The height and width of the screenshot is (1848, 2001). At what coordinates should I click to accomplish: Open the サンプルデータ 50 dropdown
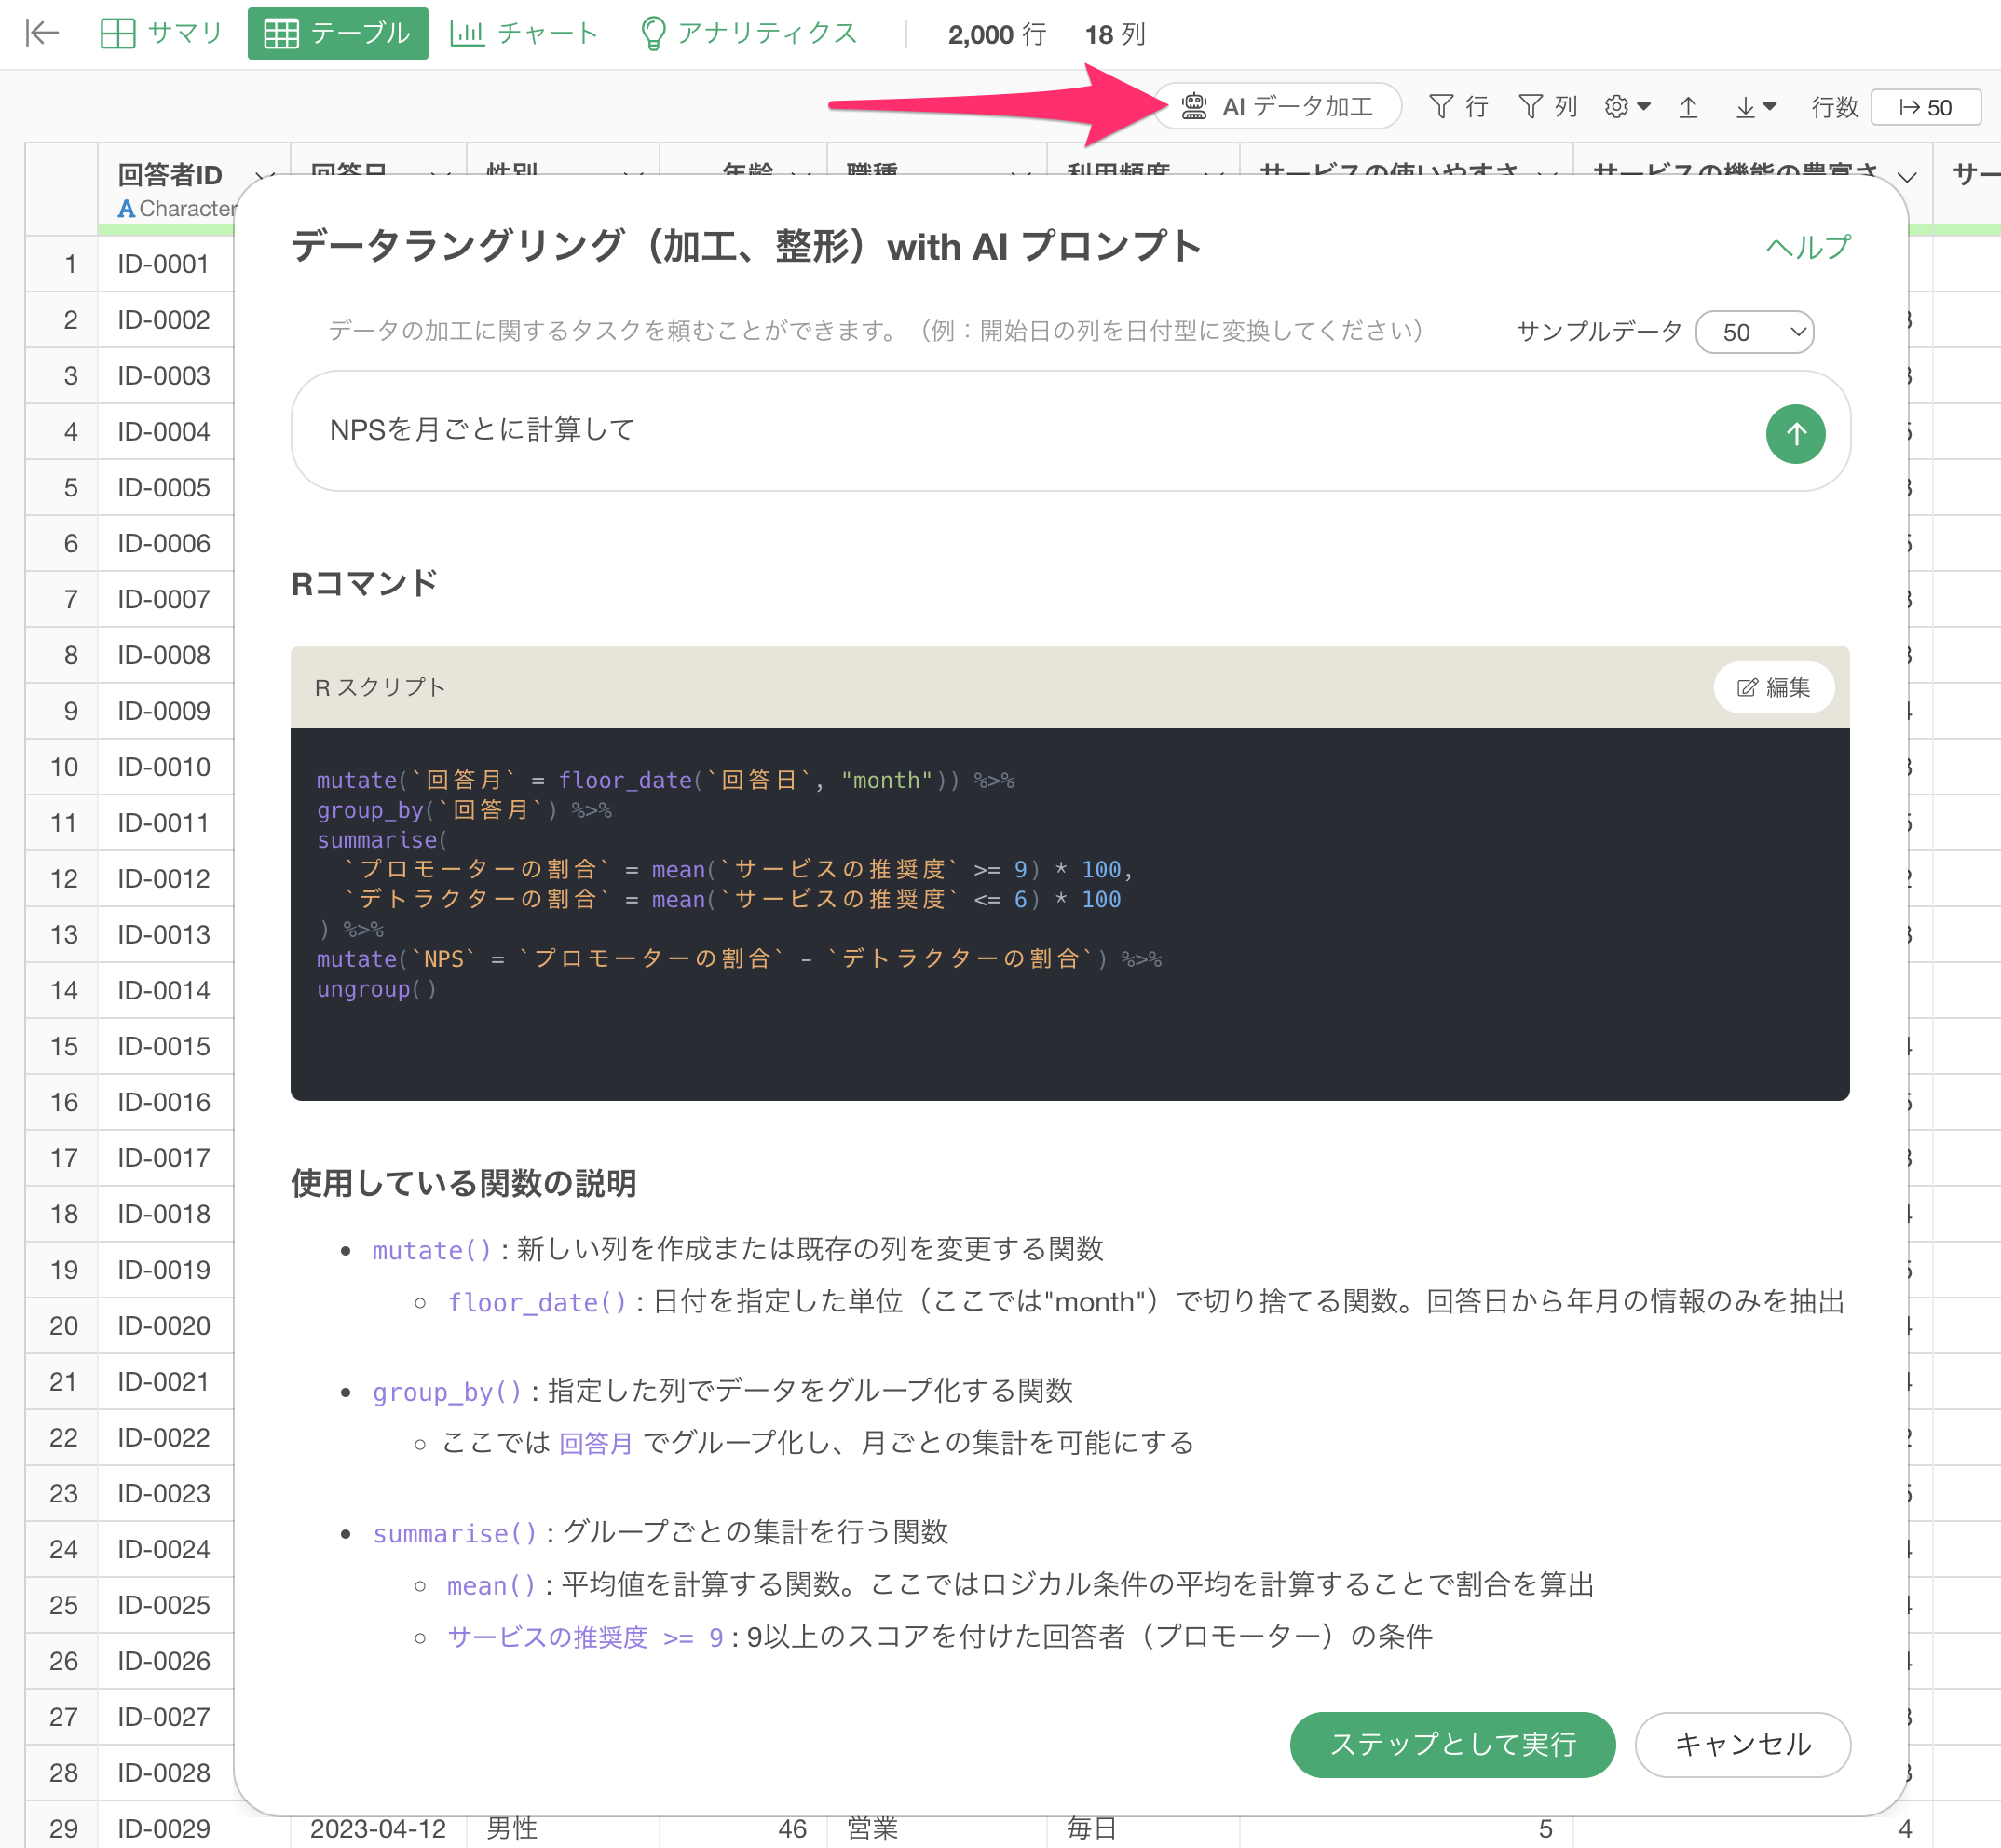coord(1754,332)
